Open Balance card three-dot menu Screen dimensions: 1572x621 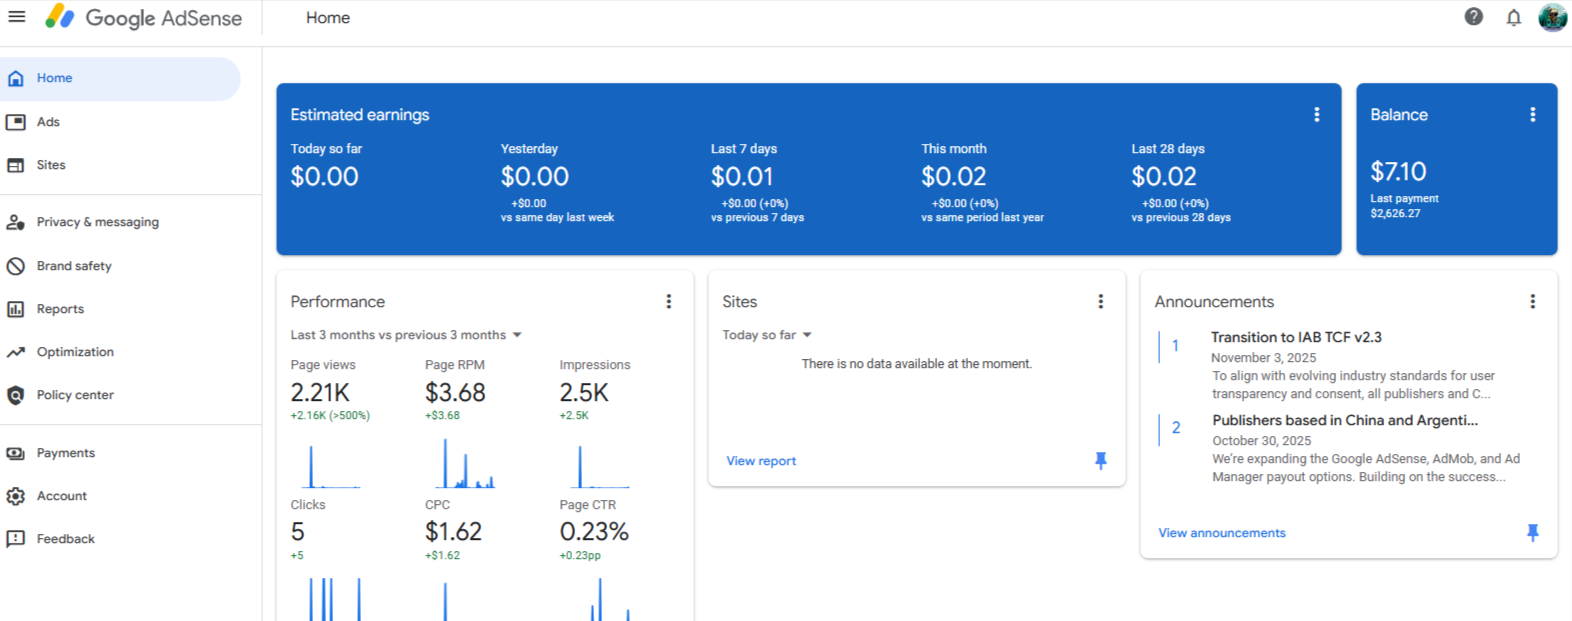click(1532, 115)
